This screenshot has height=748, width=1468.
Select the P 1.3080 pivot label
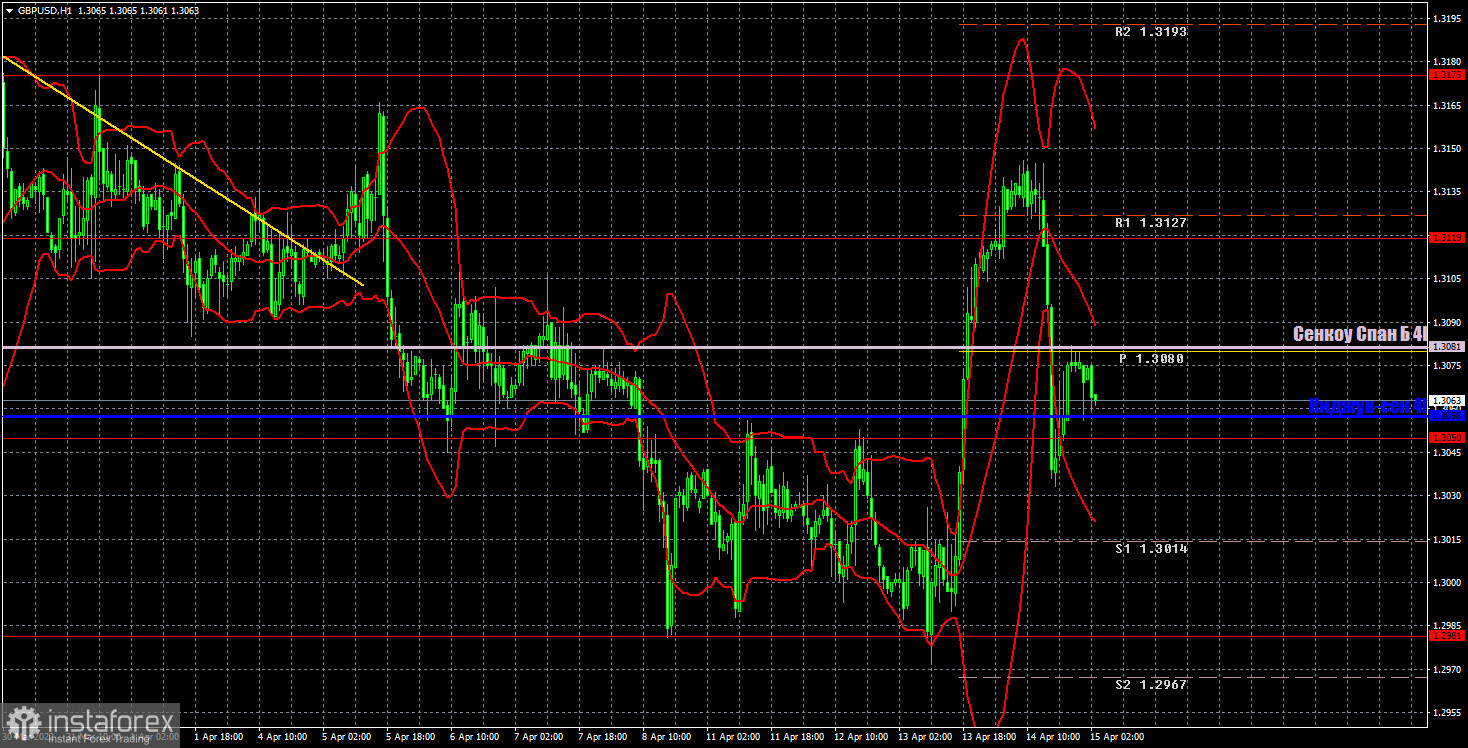pyautogui.click(x=1151, y=358)
